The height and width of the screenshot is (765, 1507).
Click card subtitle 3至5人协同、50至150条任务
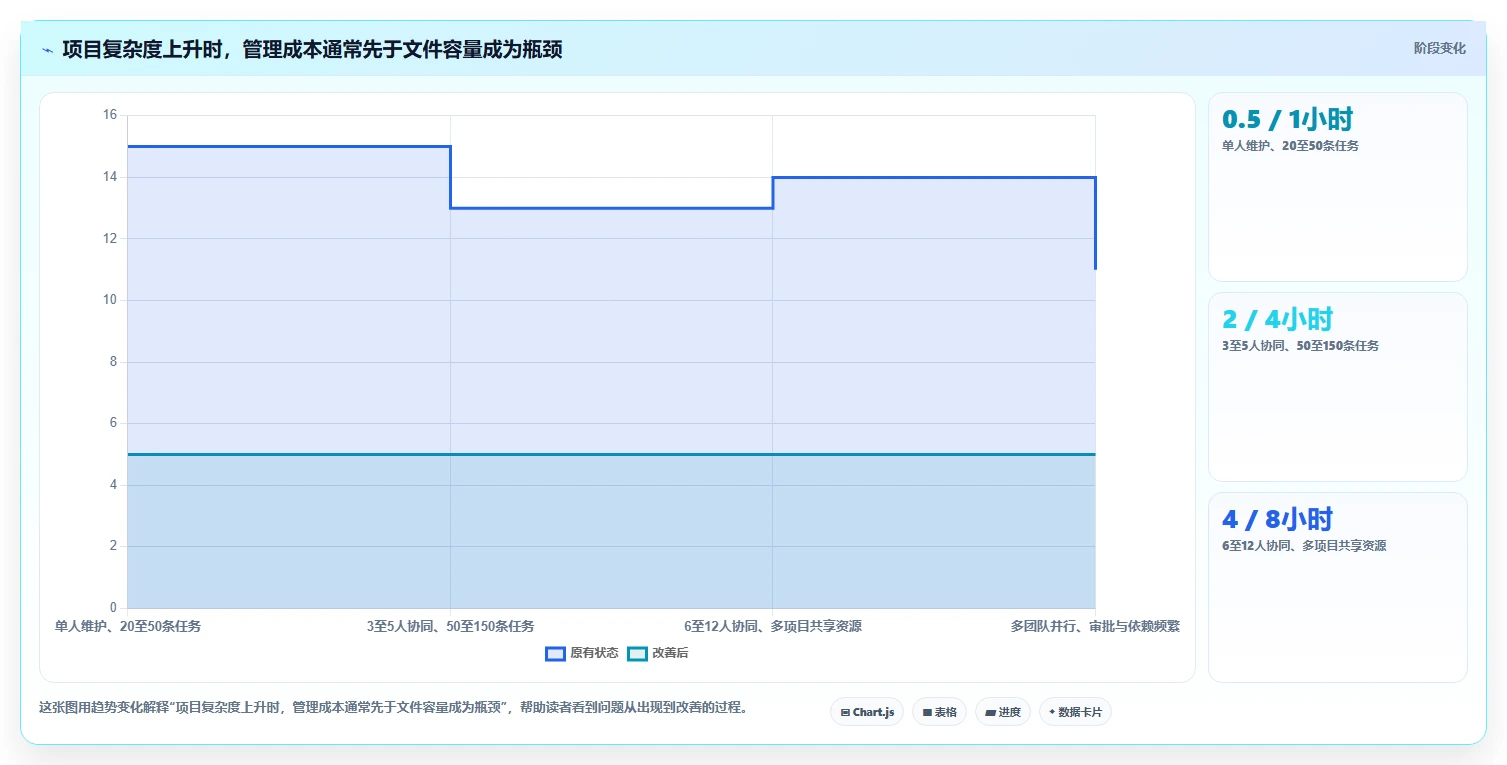[1300, 346]
